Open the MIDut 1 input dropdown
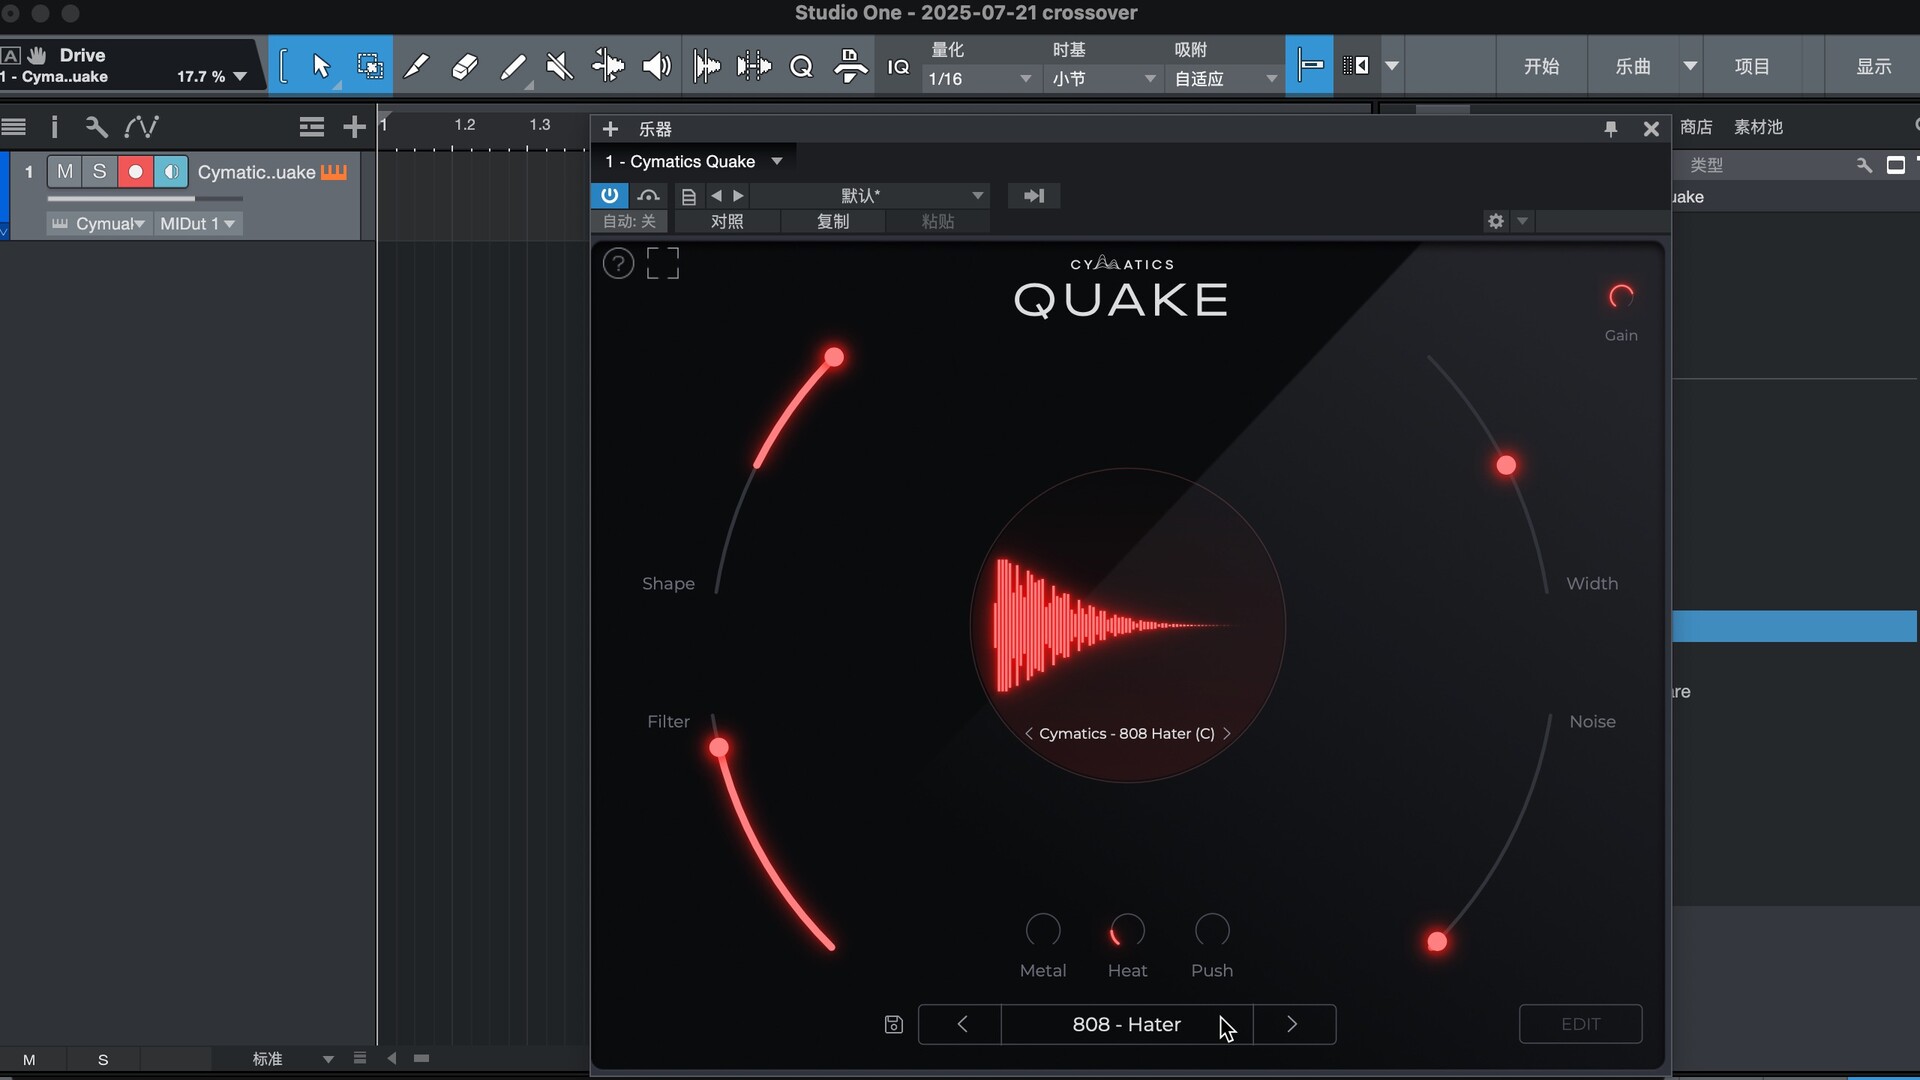This screenshot has width=1920, height=1080. [x=197, y=223]
